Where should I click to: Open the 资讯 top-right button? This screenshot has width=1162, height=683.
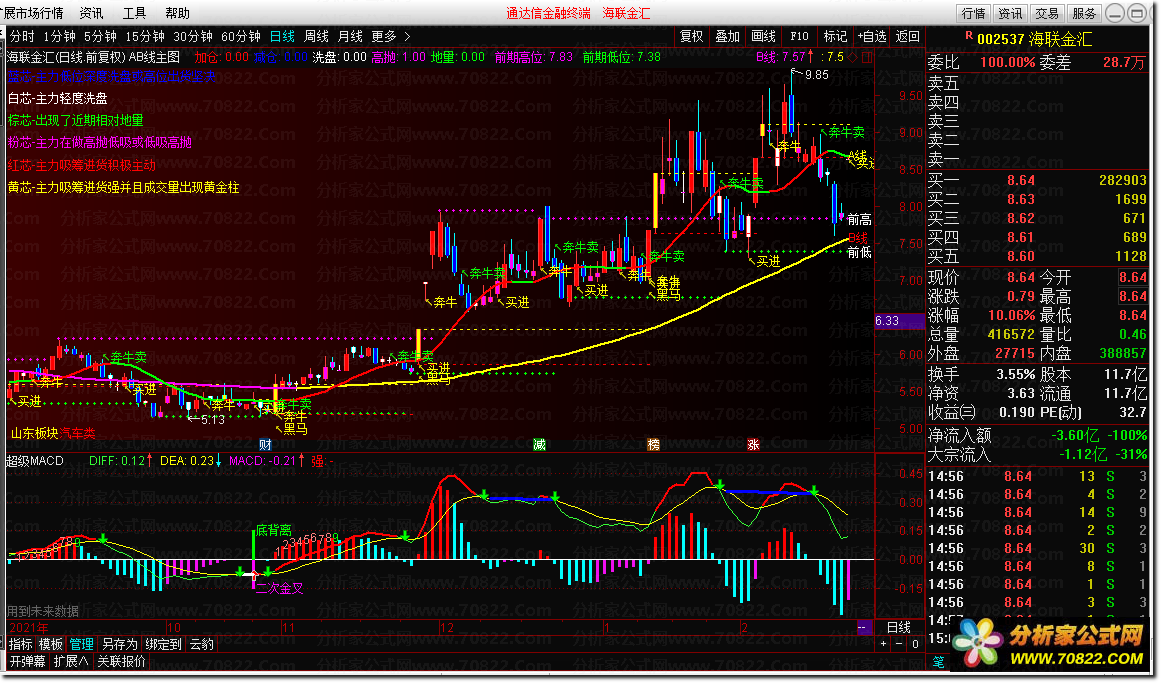[x=1009, y=13]
